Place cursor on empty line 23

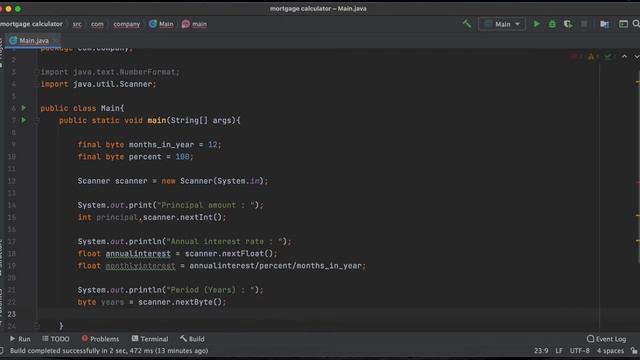318,314
